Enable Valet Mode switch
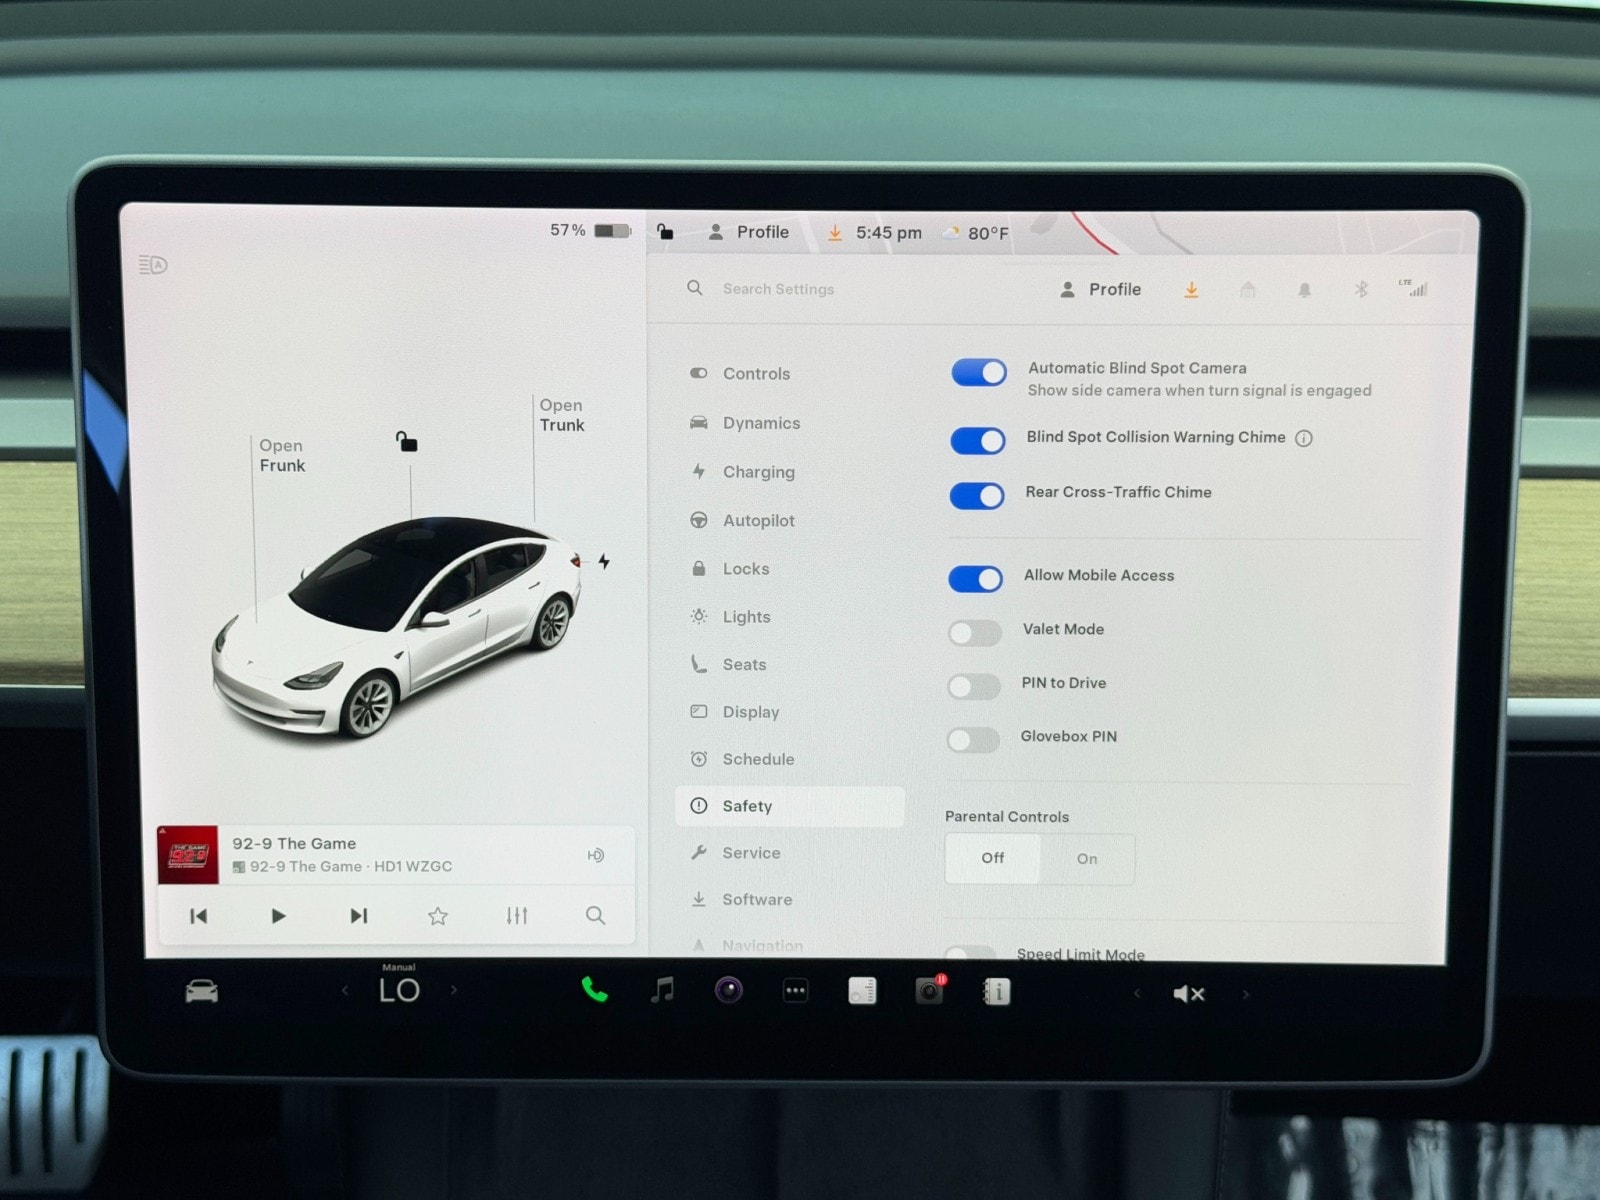 coord(975,632)
